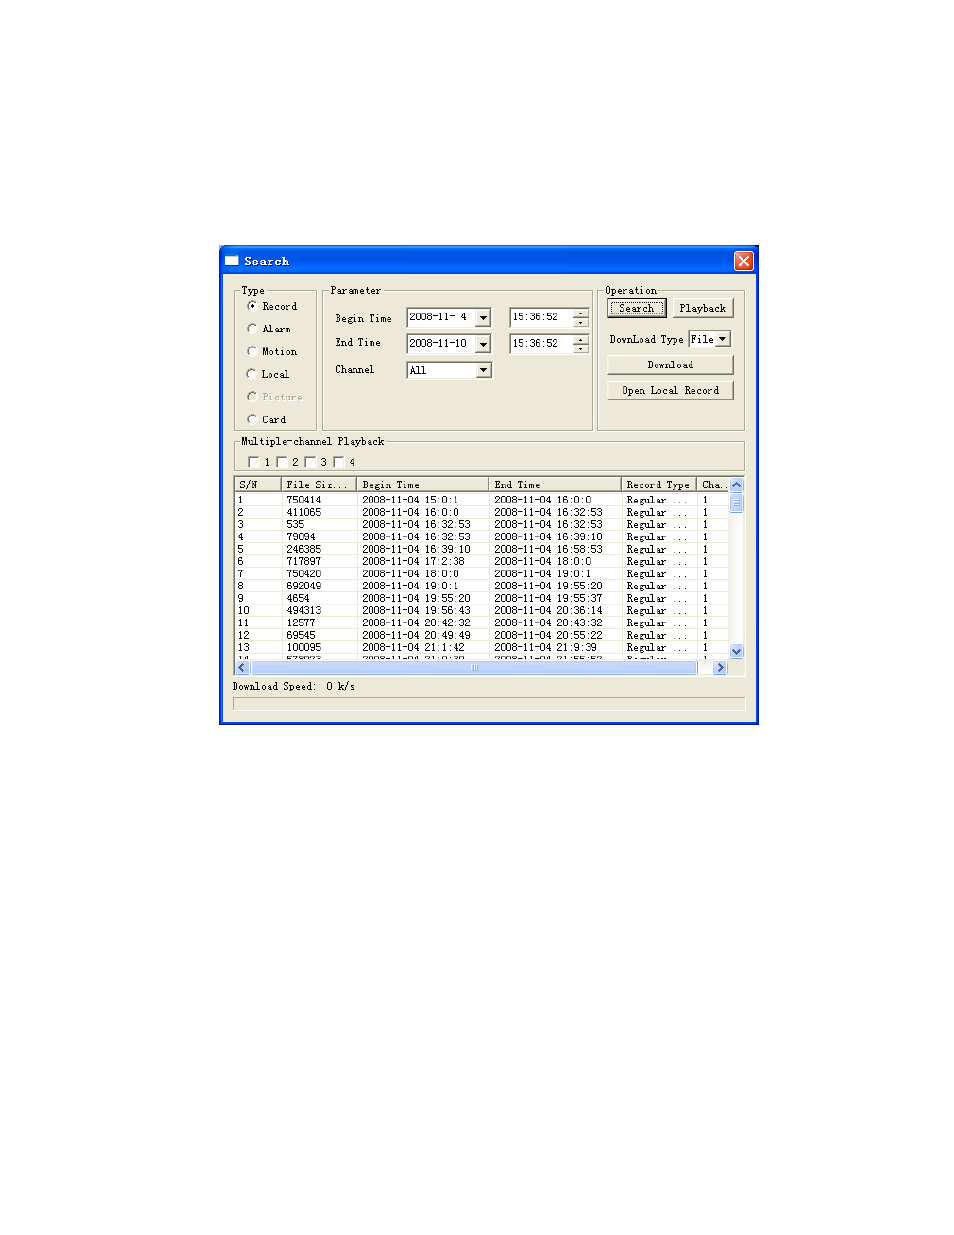954x1235 pixels.
Task: Increase Begin Time with the up spinner
Action: click(x=581, y=313)
